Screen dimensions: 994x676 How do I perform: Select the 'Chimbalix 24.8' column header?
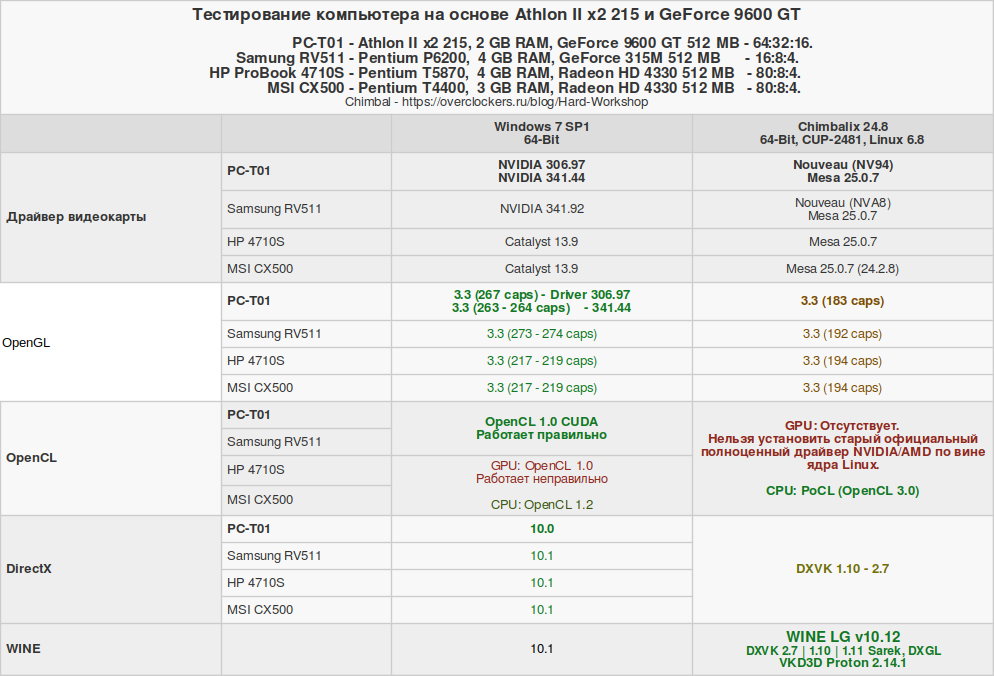coord(842,133)
